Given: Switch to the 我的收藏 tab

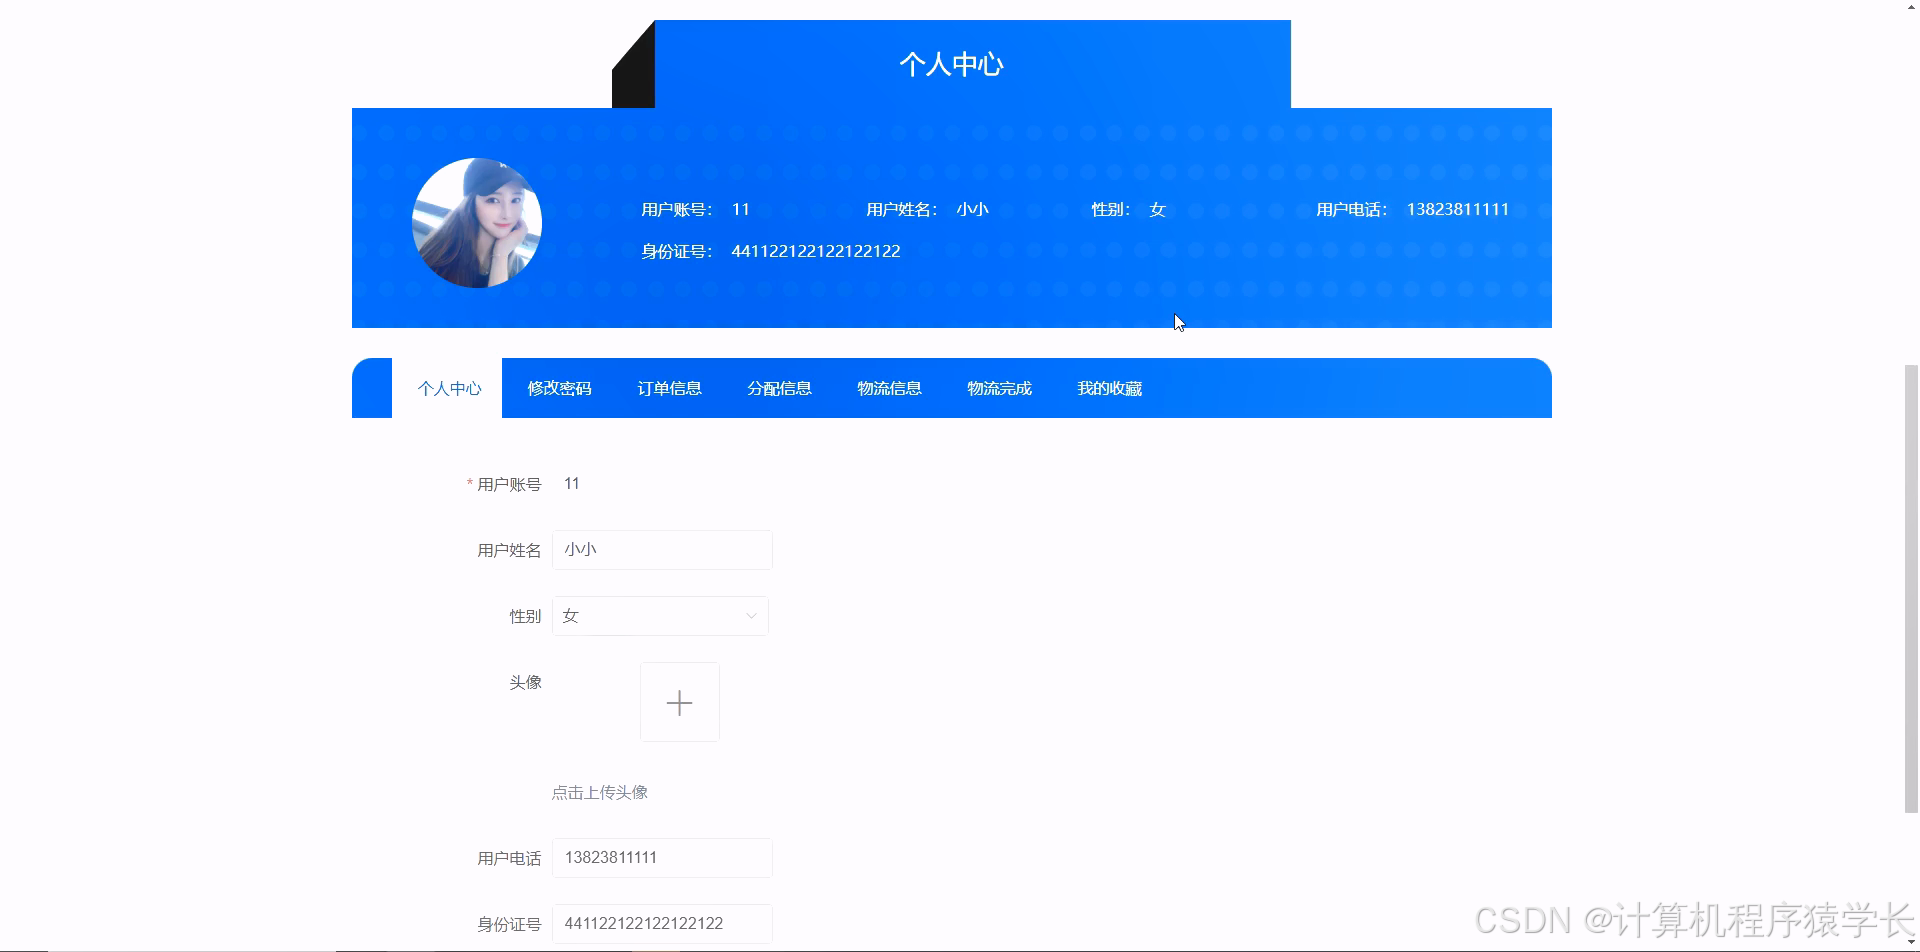Looking at the screenshot, I should point(1109,388).
